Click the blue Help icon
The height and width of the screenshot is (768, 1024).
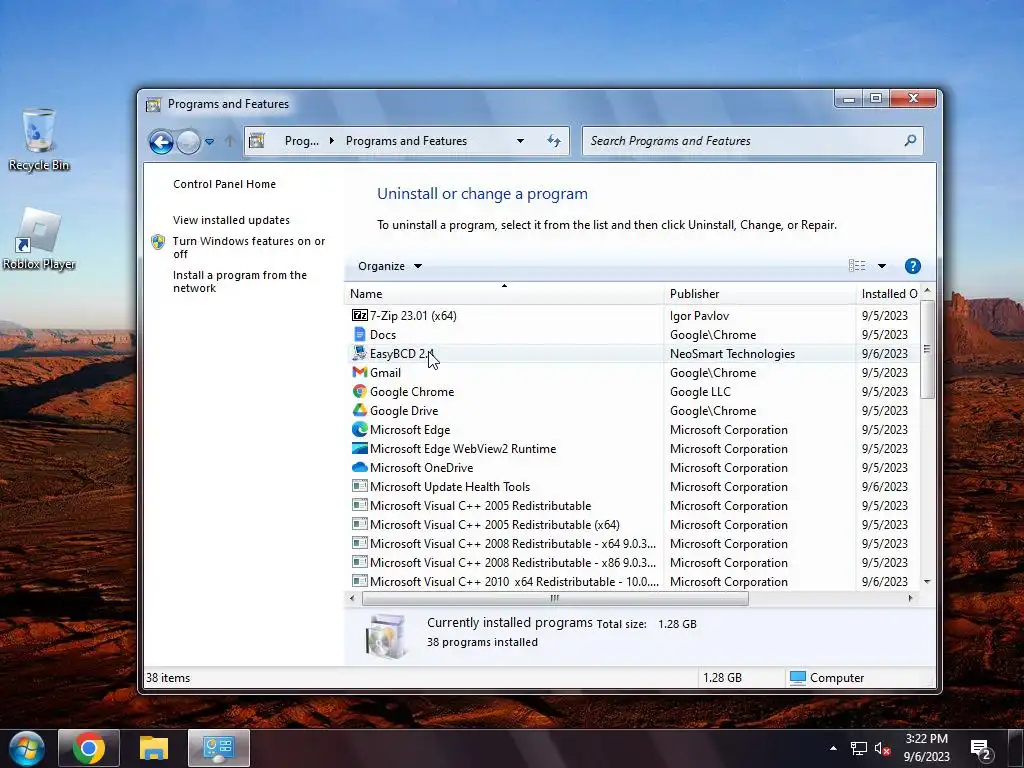coord(912,266)
